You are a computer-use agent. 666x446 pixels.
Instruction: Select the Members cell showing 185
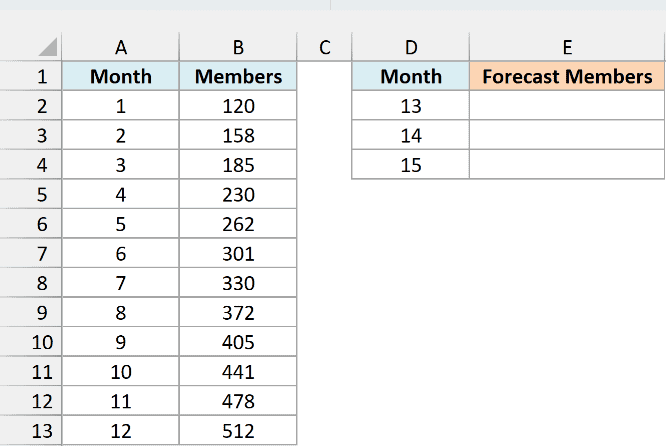point(238,164)
